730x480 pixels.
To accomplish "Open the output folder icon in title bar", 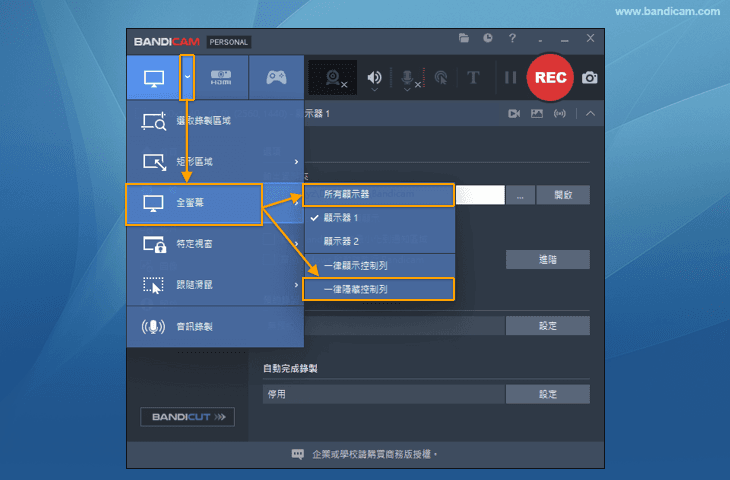I will pyautogui.click(x=464, y=38).
